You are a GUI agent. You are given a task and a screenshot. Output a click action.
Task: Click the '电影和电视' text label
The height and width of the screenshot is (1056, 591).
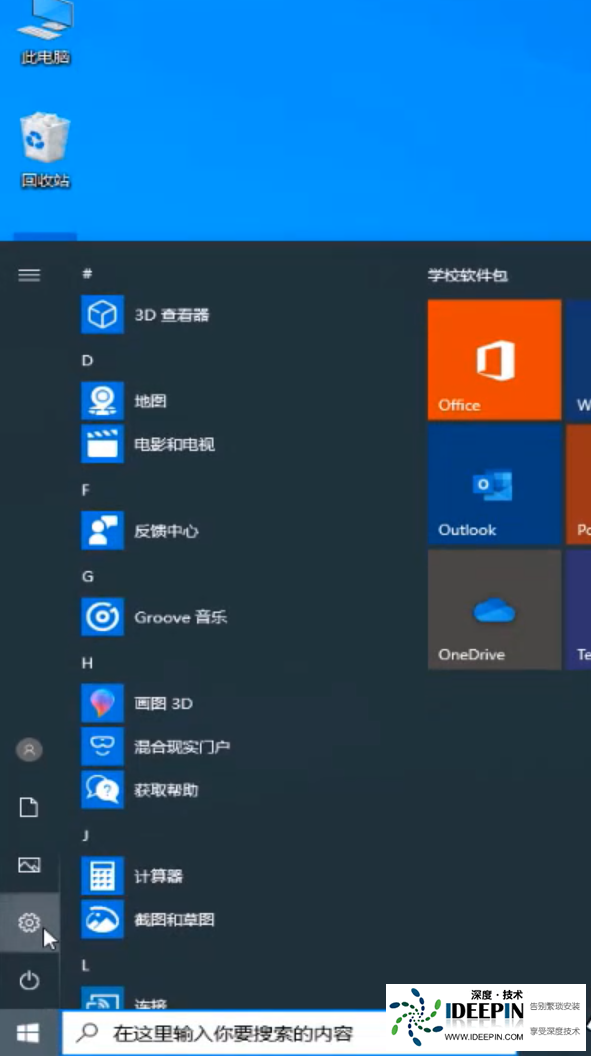[x=174, y=444]
